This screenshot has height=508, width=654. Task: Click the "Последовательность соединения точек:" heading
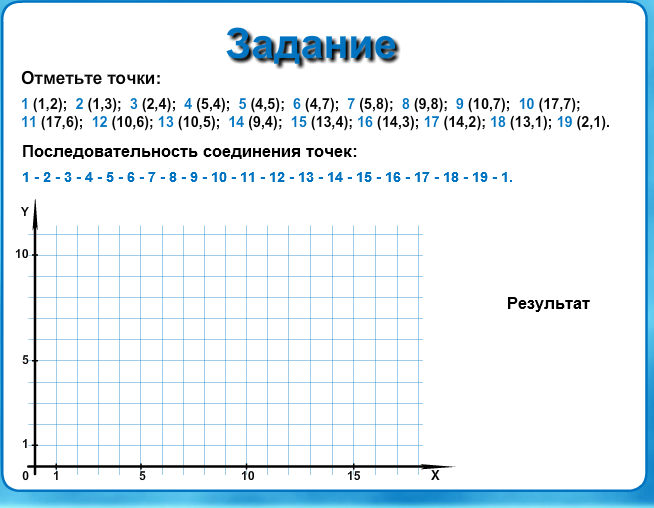point(188,152)
